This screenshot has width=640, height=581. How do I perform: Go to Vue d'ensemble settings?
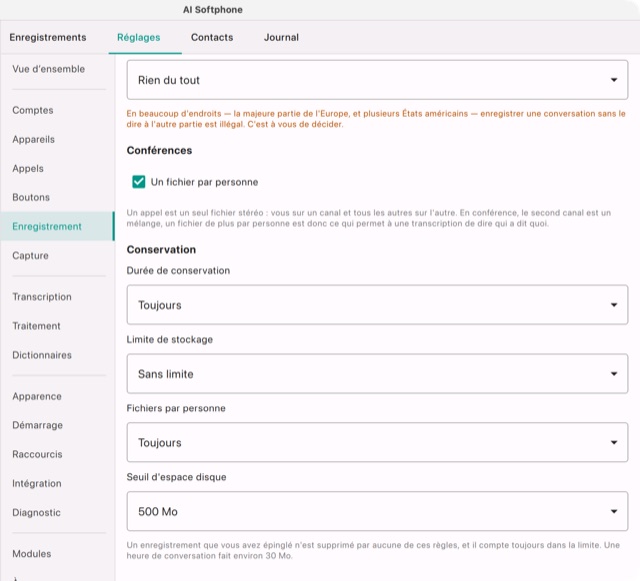tap(57, 69)
